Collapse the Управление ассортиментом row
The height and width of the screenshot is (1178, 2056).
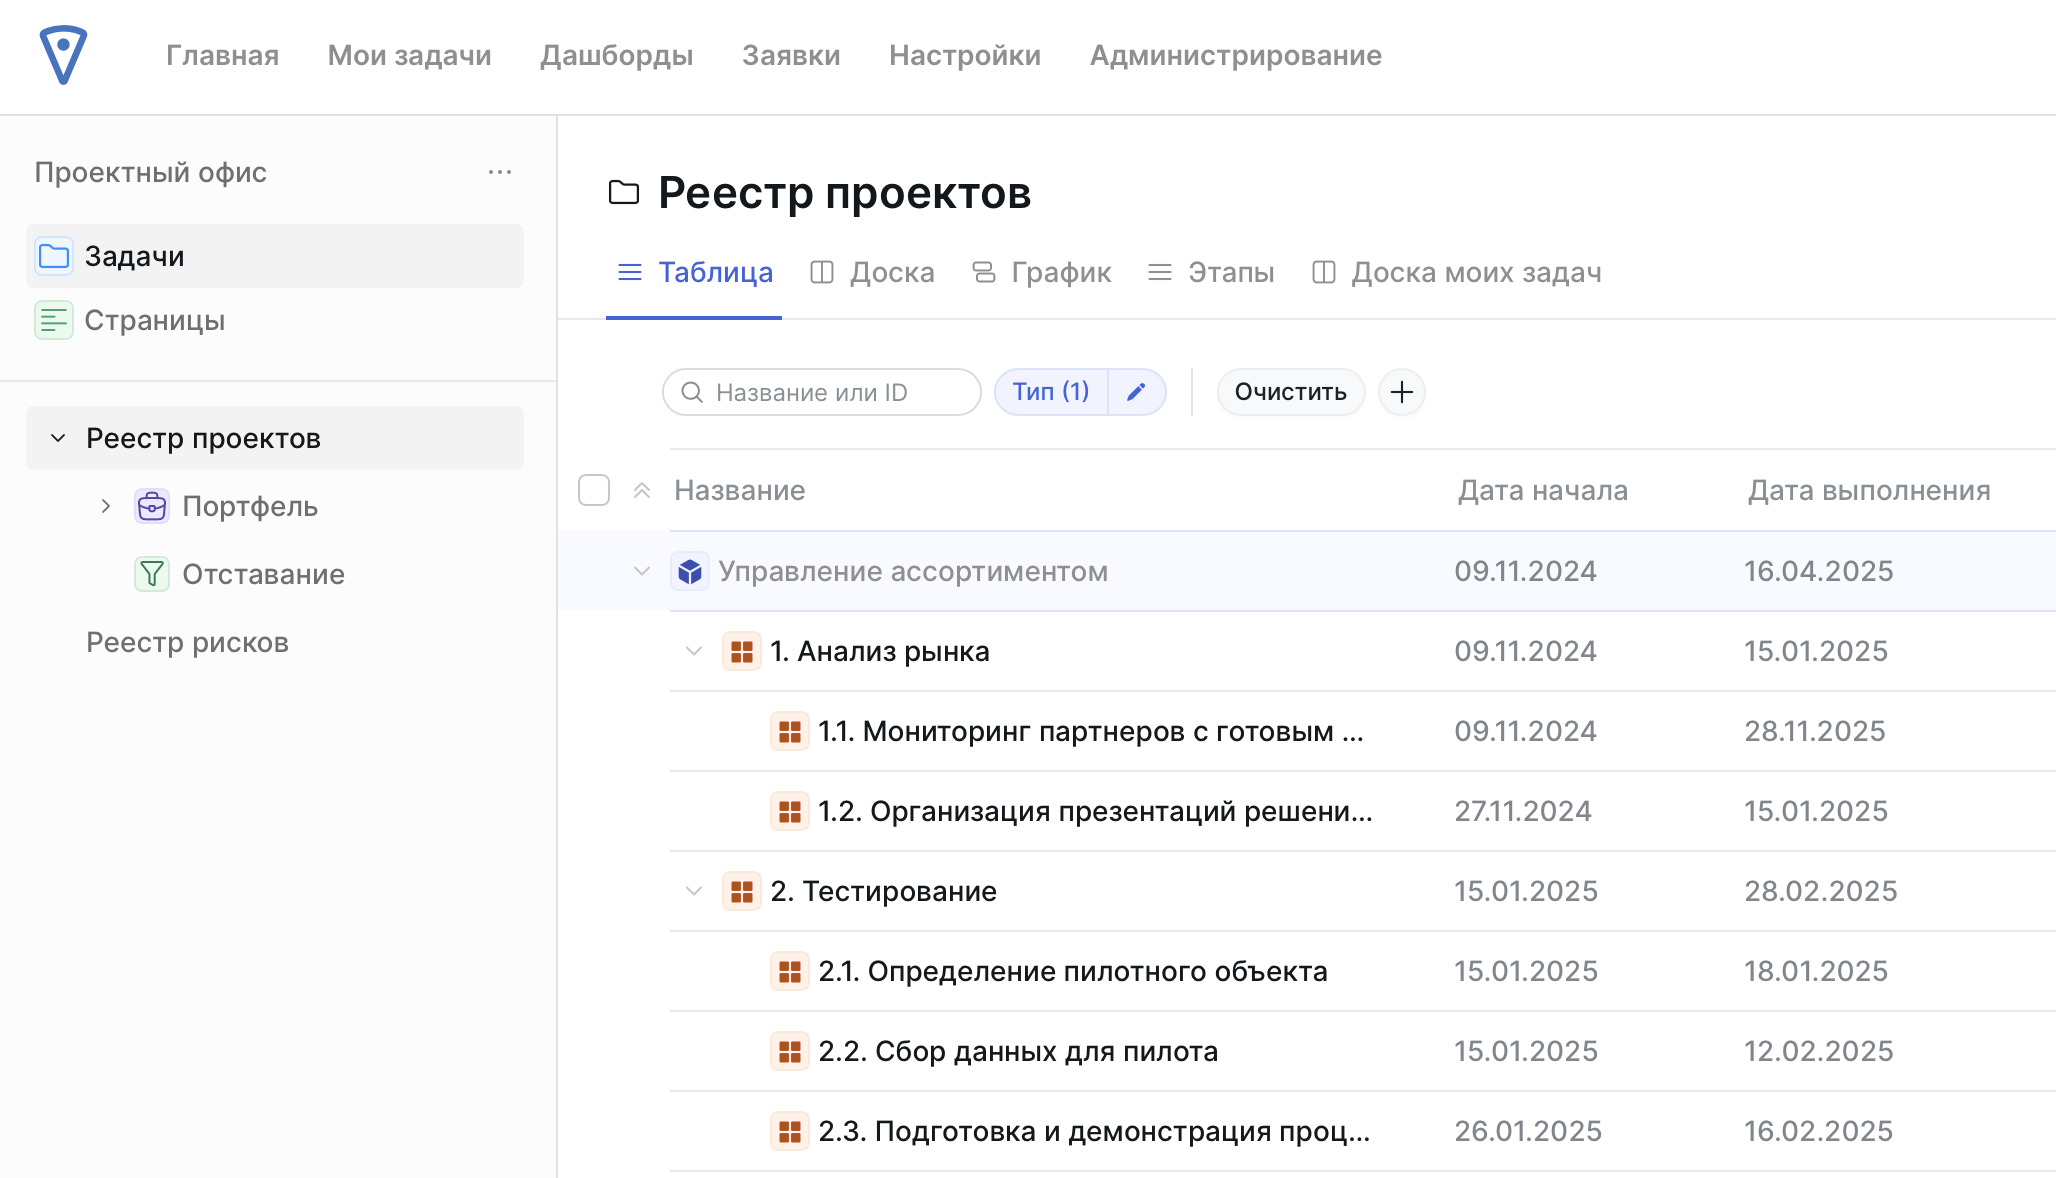click(642, 571)
